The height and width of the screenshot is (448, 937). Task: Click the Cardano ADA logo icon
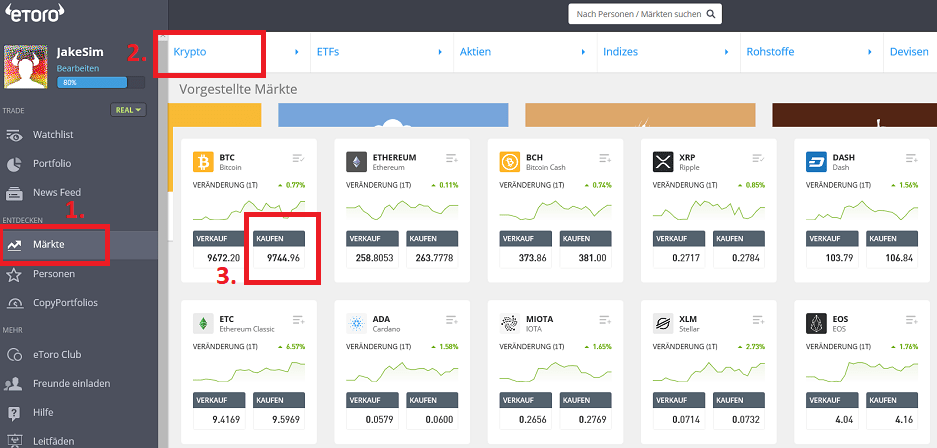(356, 323)
